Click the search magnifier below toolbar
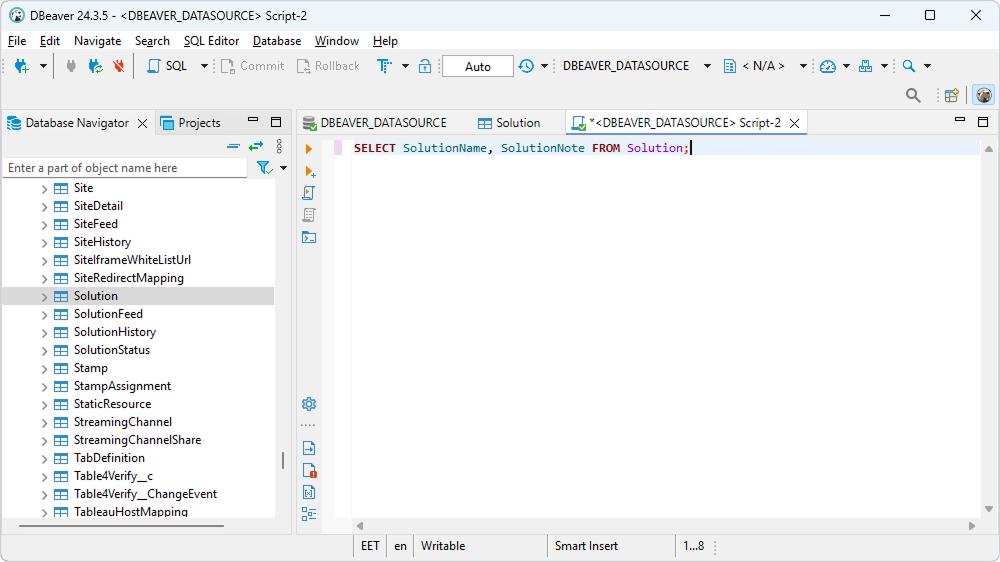 point(913,95)
